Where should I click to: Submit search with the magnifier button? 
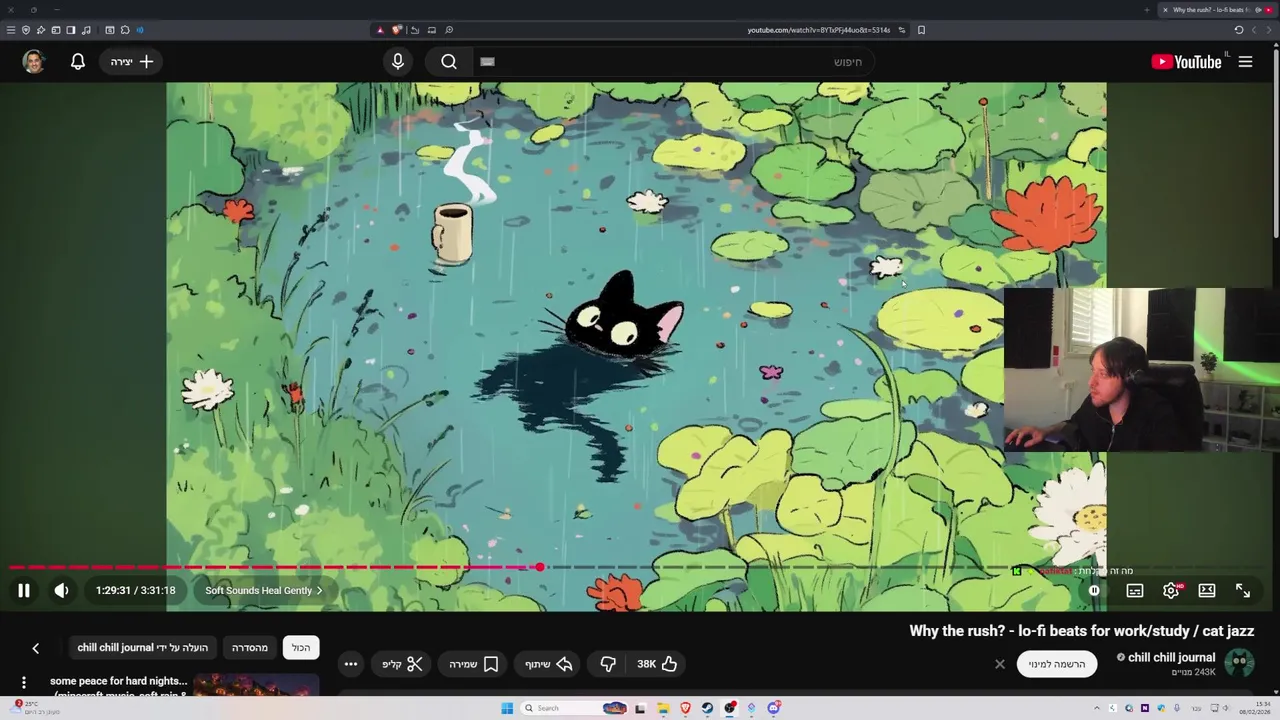[x=449, y=62]
